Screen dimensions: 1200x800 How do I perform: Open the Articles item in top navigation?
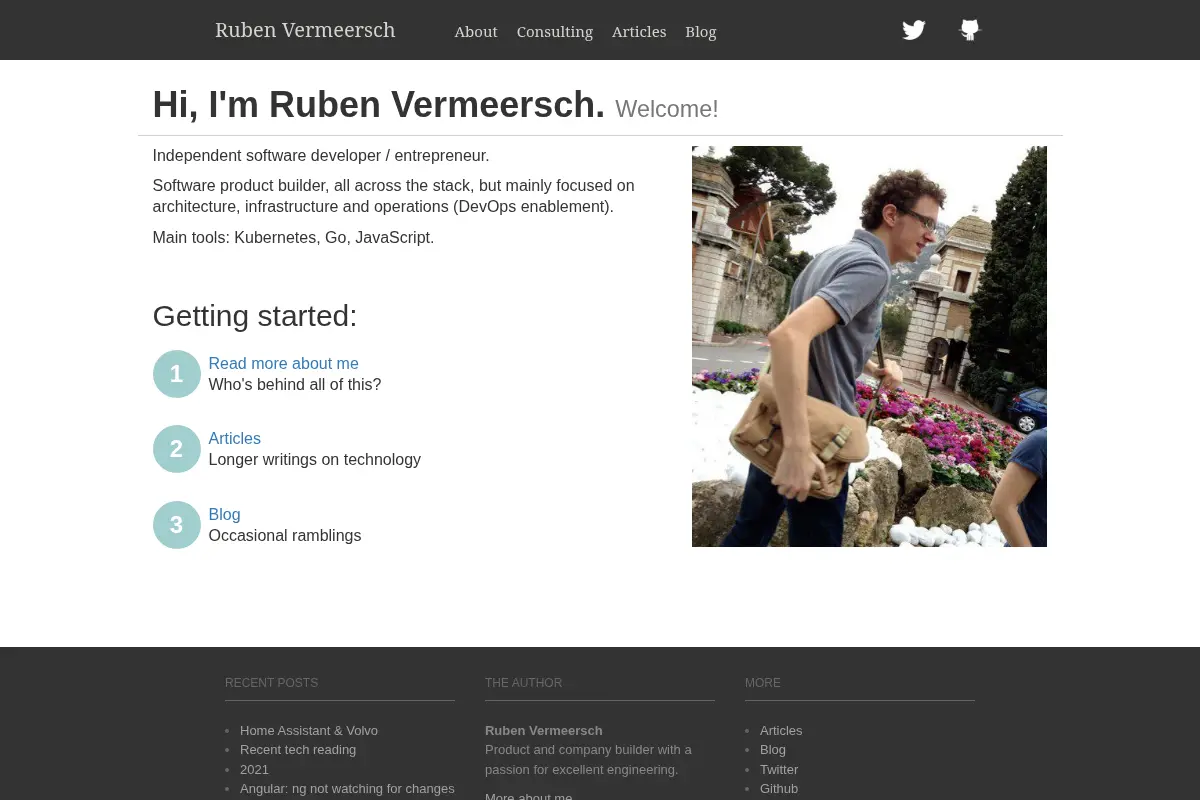click(x=639, y=32)
